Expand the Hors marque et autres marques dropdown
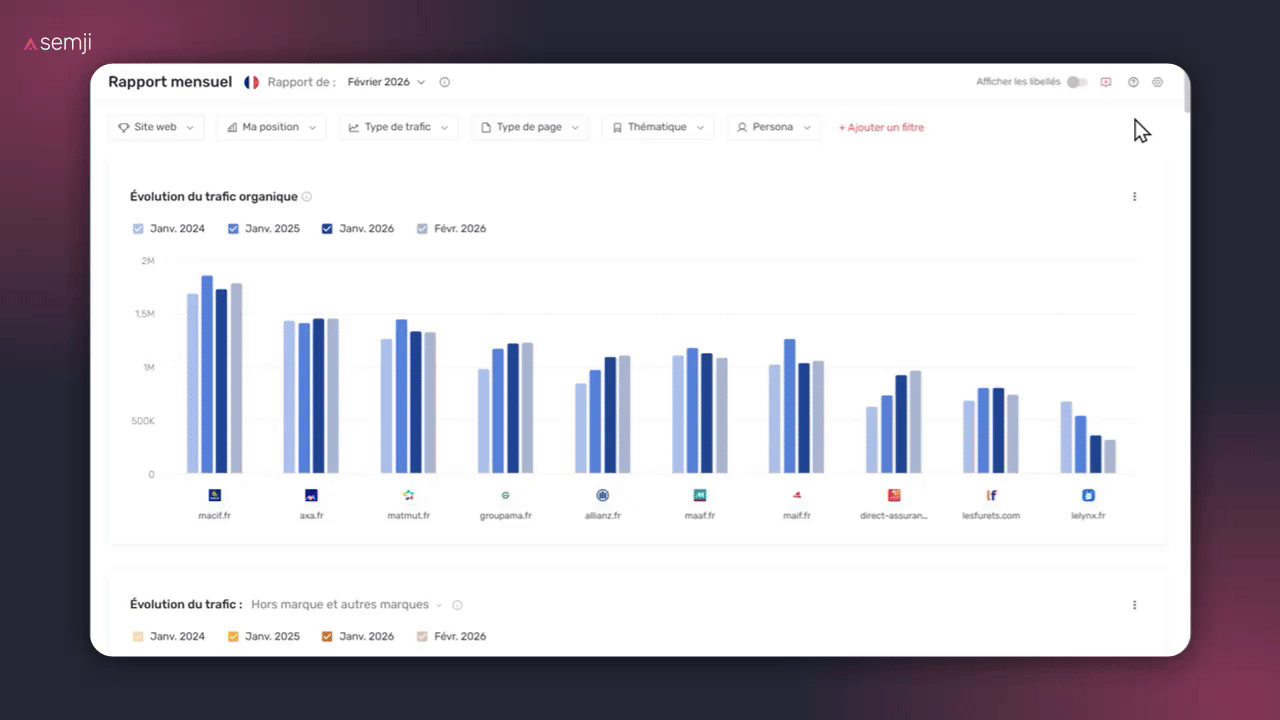Image resolution: width=1280 pixels, height=720 pixels. tap(346, 604)
